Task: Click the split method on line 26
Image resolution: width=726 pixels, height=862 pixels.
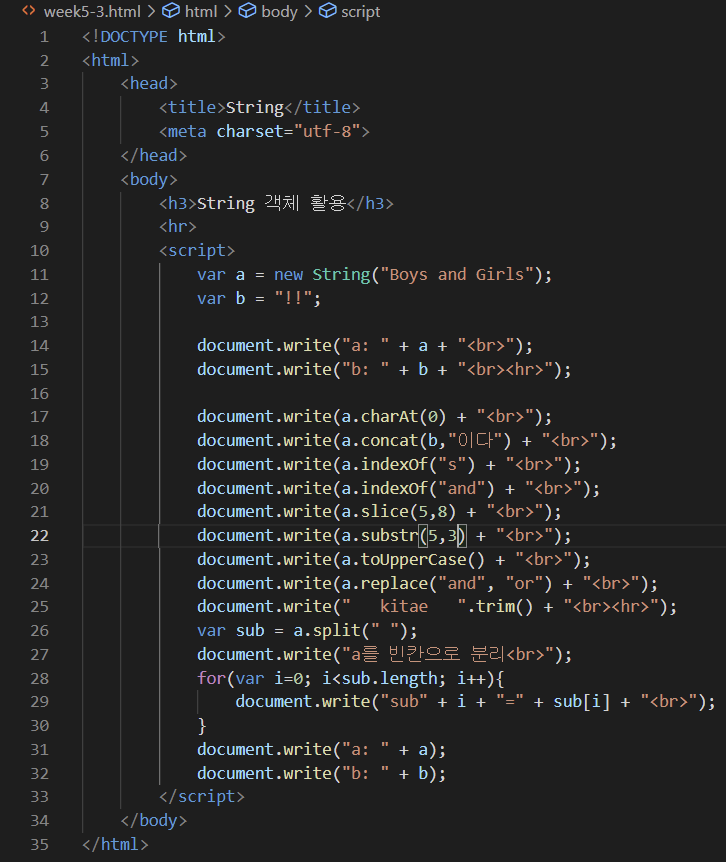Action: (337, 631)
